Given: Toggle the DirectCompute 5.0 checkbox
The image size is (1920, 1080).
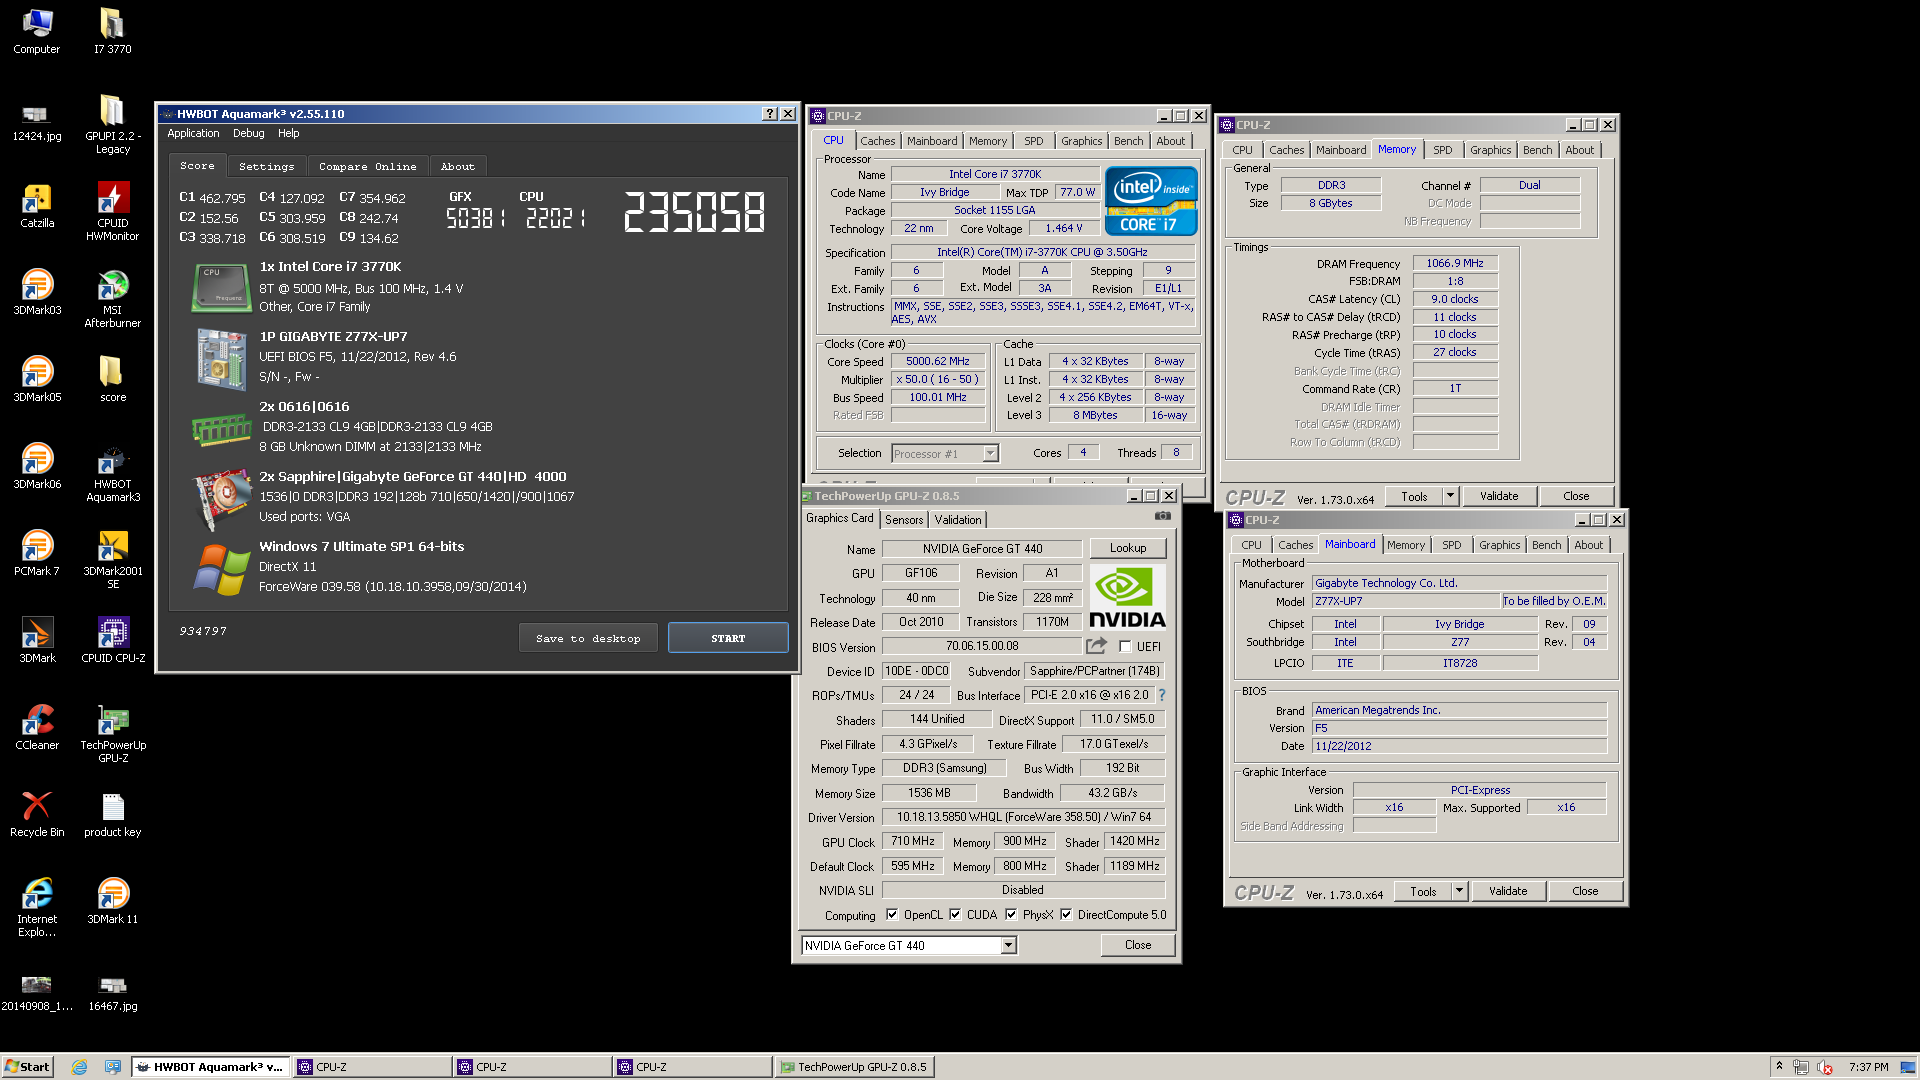Looking at the screenshot, I should pos(1066,914).
